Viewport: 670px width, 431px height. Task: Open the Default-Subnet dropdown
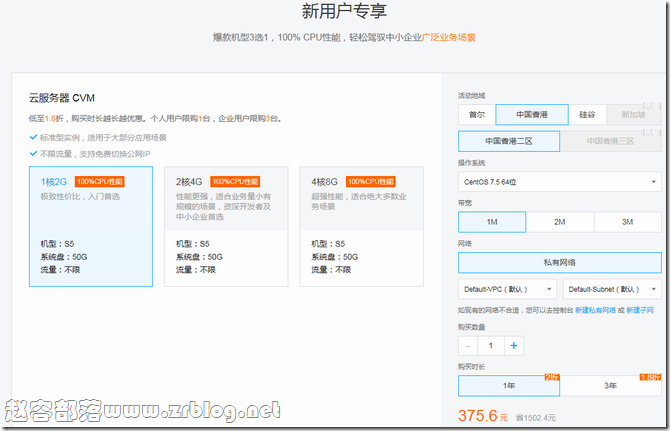click(612, 289)
